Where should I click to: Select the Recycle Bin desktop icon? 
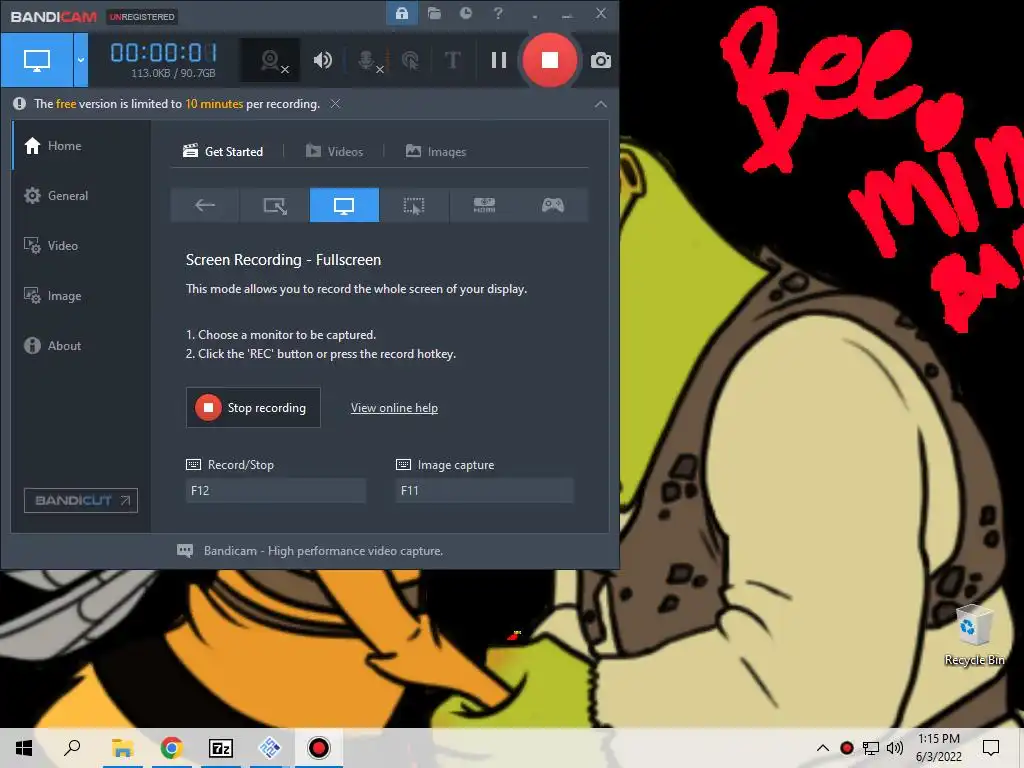click(974, 635)
